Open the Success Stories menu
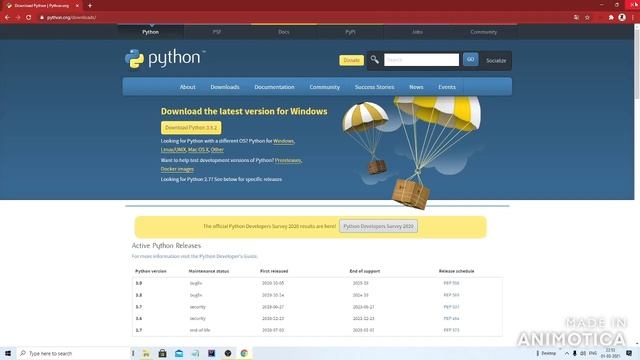Viewport: 640px width, 360px height. click(x=374, y=87)
